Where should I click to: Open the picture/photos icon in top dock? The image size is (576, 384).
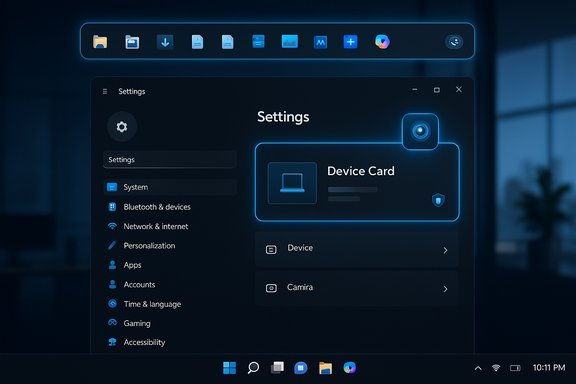289,42
